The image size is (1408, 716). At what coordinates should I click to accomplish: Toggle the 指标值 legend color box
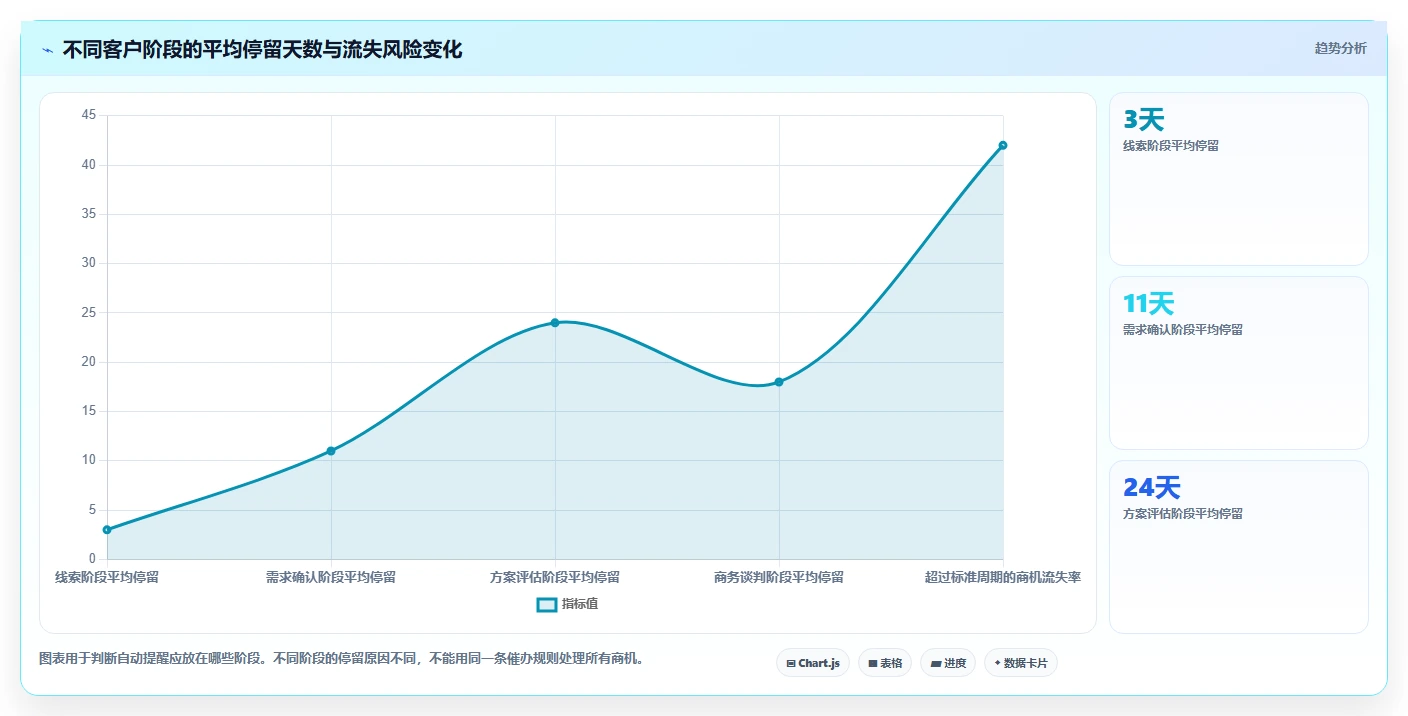(547, 604)
